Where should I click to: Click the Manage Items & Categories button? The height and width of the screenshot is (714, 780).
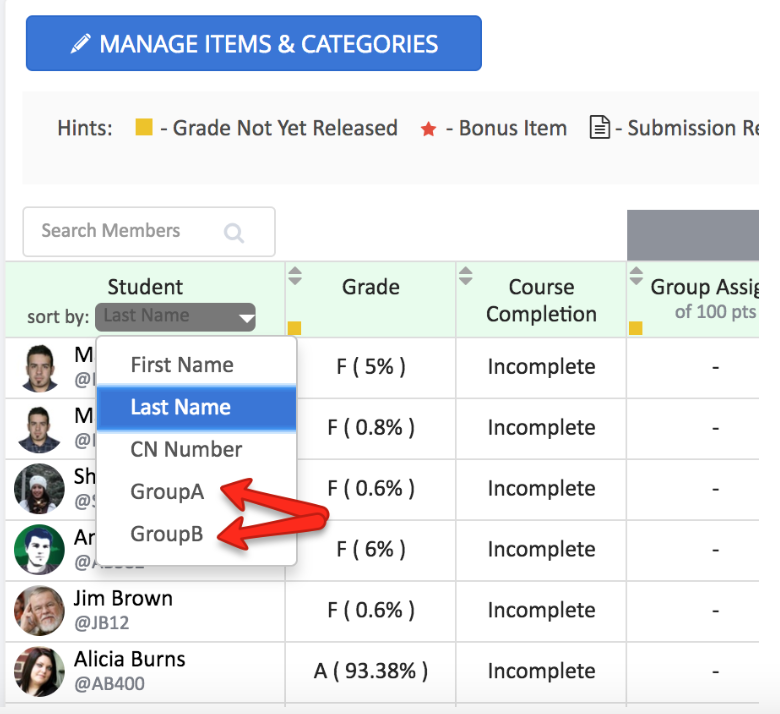(254, 43)
